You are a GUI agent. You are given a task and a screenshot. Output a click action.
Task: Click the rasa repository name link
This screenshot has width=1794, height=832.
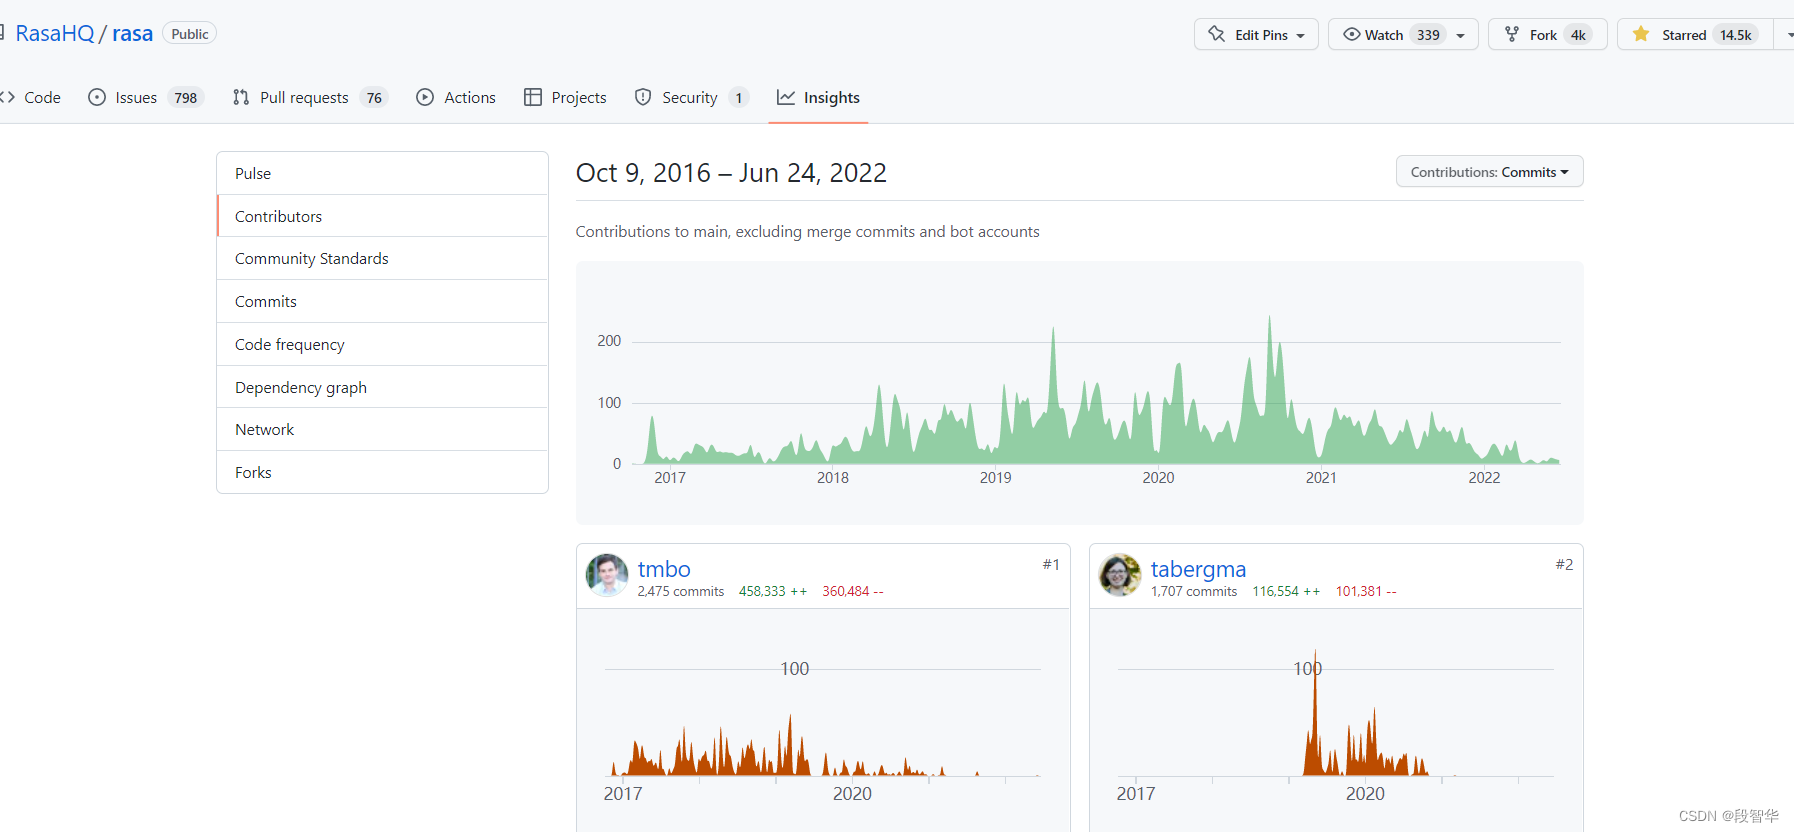point(132,33)
